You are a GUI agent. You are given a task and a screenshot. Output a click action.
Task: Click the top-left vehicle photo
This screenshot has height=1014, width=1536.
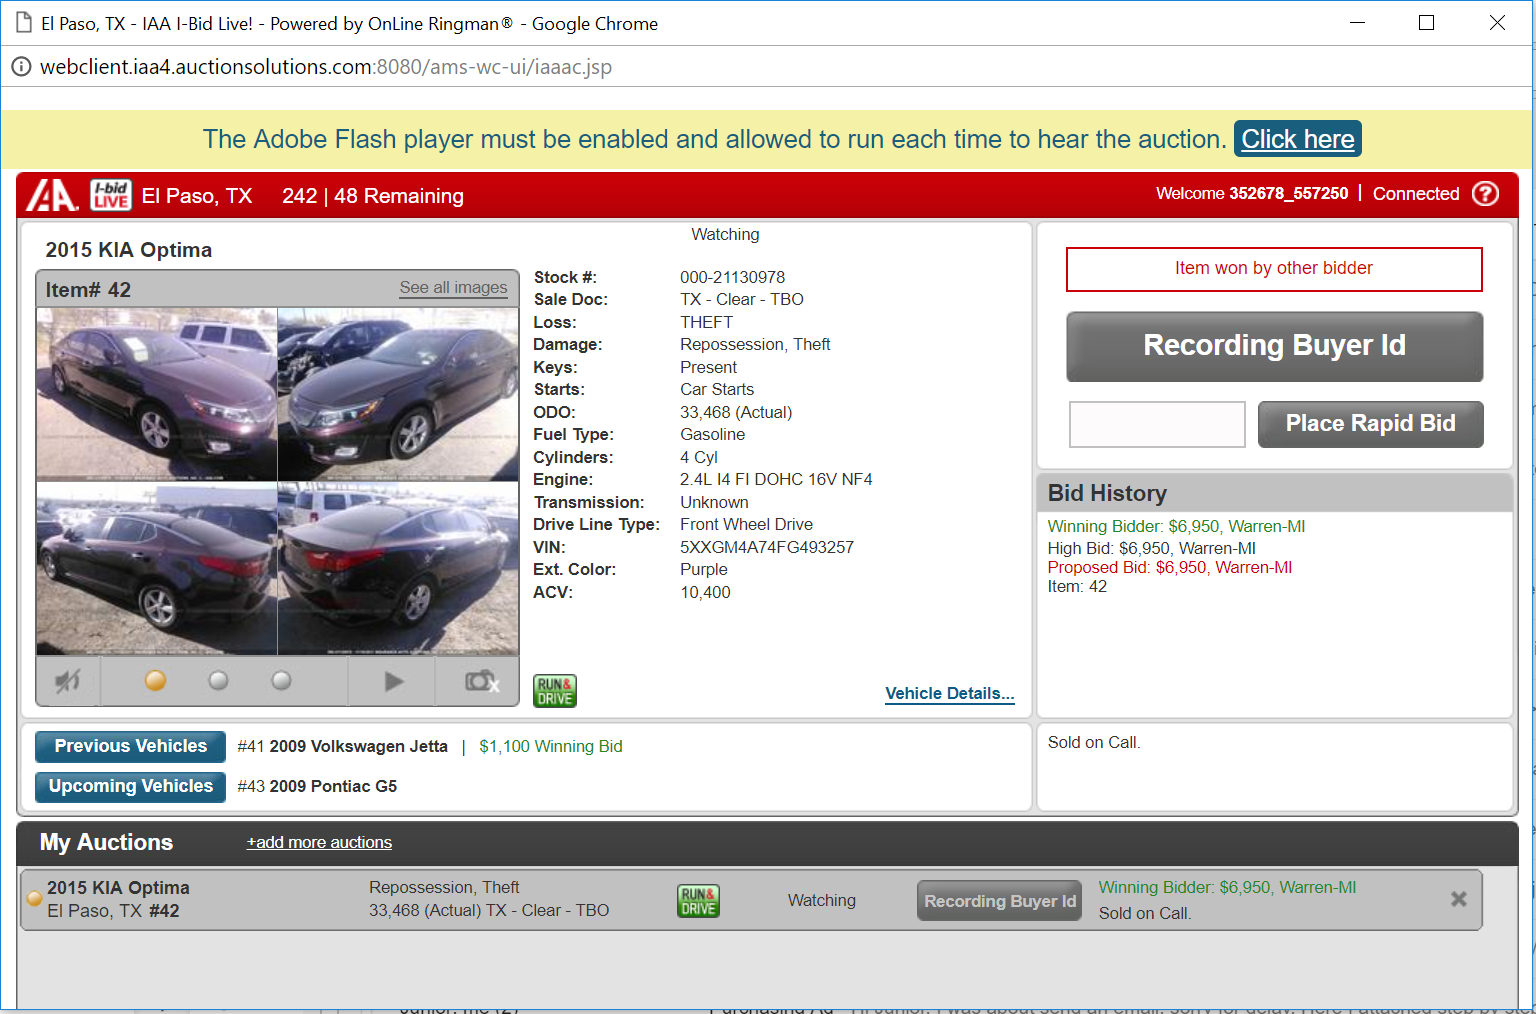[x=157, y=394]
